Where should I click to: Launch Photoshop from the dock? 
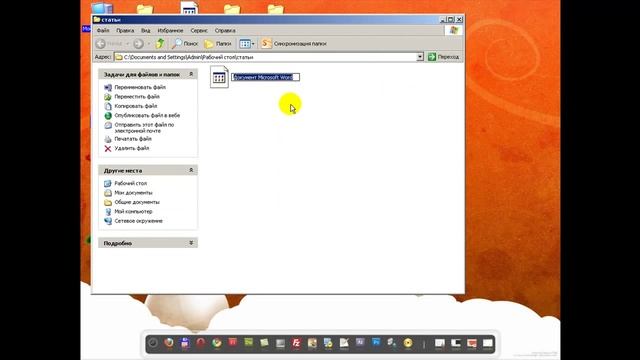coord(376,342)
